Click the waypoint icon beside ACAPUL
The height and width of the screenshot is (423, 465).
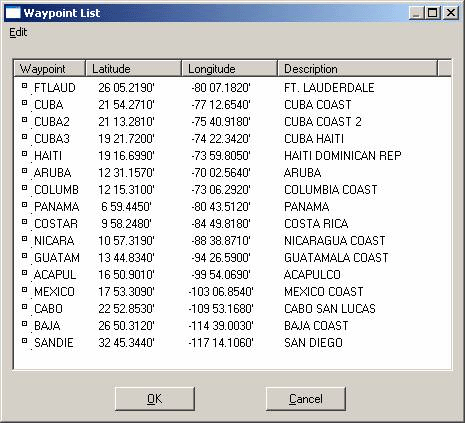pyautogui.click(x=24, y=273)
